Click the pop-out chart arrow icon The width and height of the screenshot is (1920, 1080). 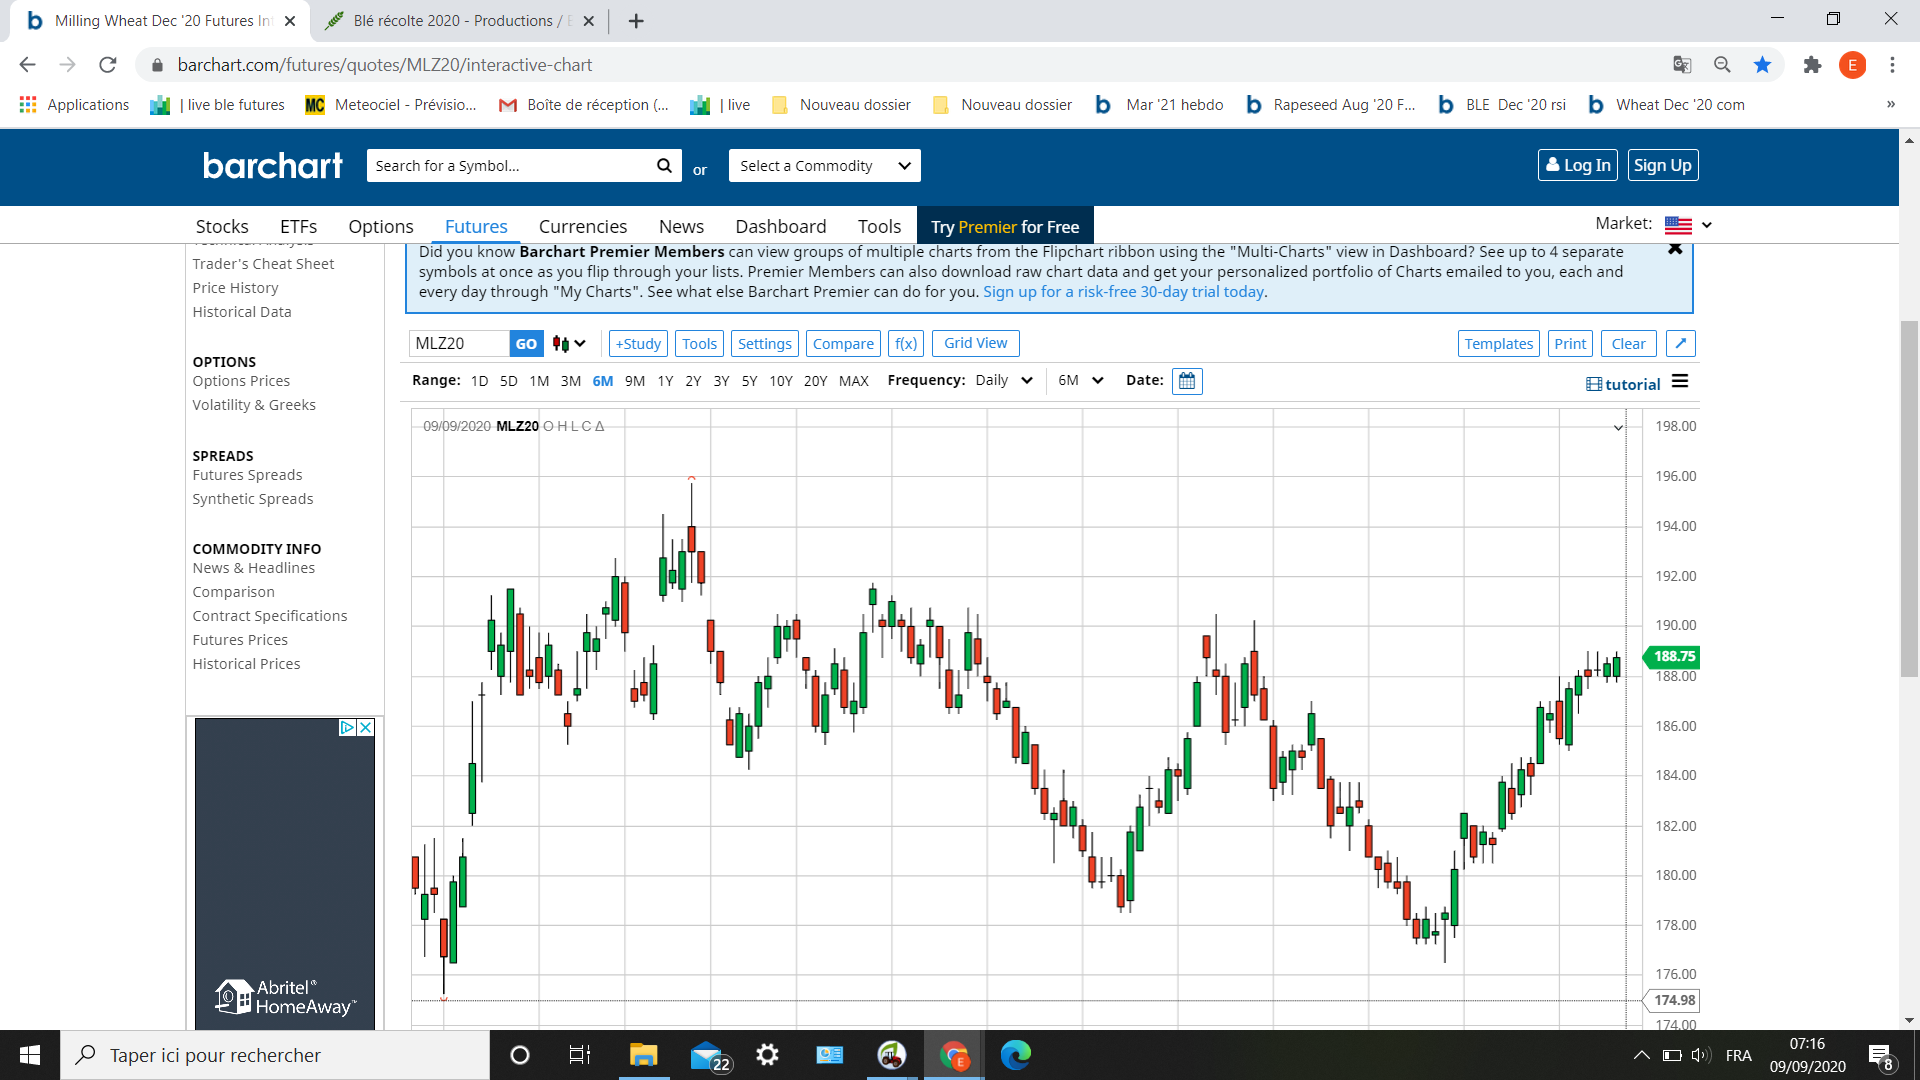1681,344
